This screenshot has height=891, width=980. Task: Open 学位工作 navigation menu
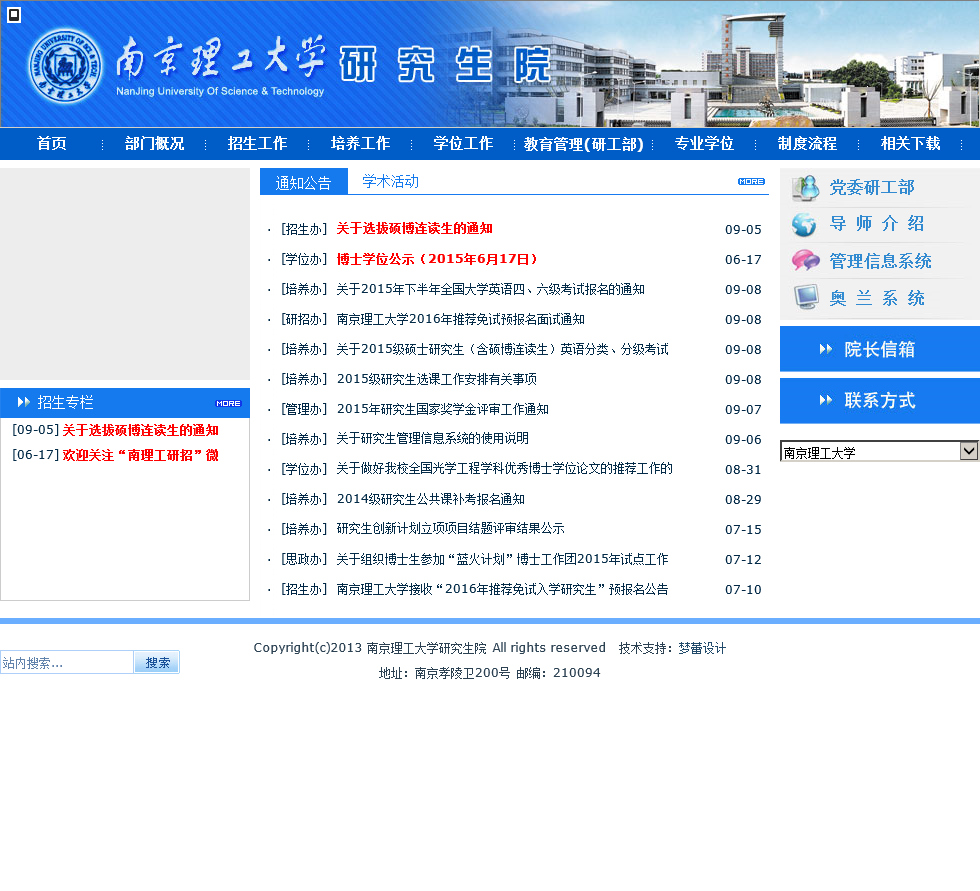[463, 144]
